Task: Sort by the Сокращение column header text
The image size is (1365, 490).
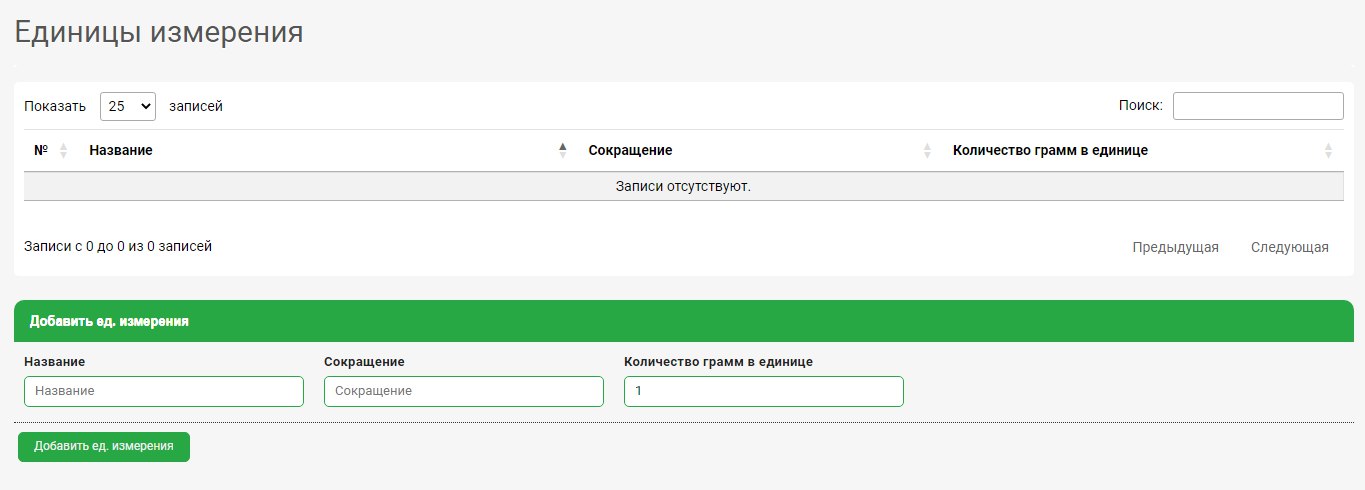Action: click(630, 151)
